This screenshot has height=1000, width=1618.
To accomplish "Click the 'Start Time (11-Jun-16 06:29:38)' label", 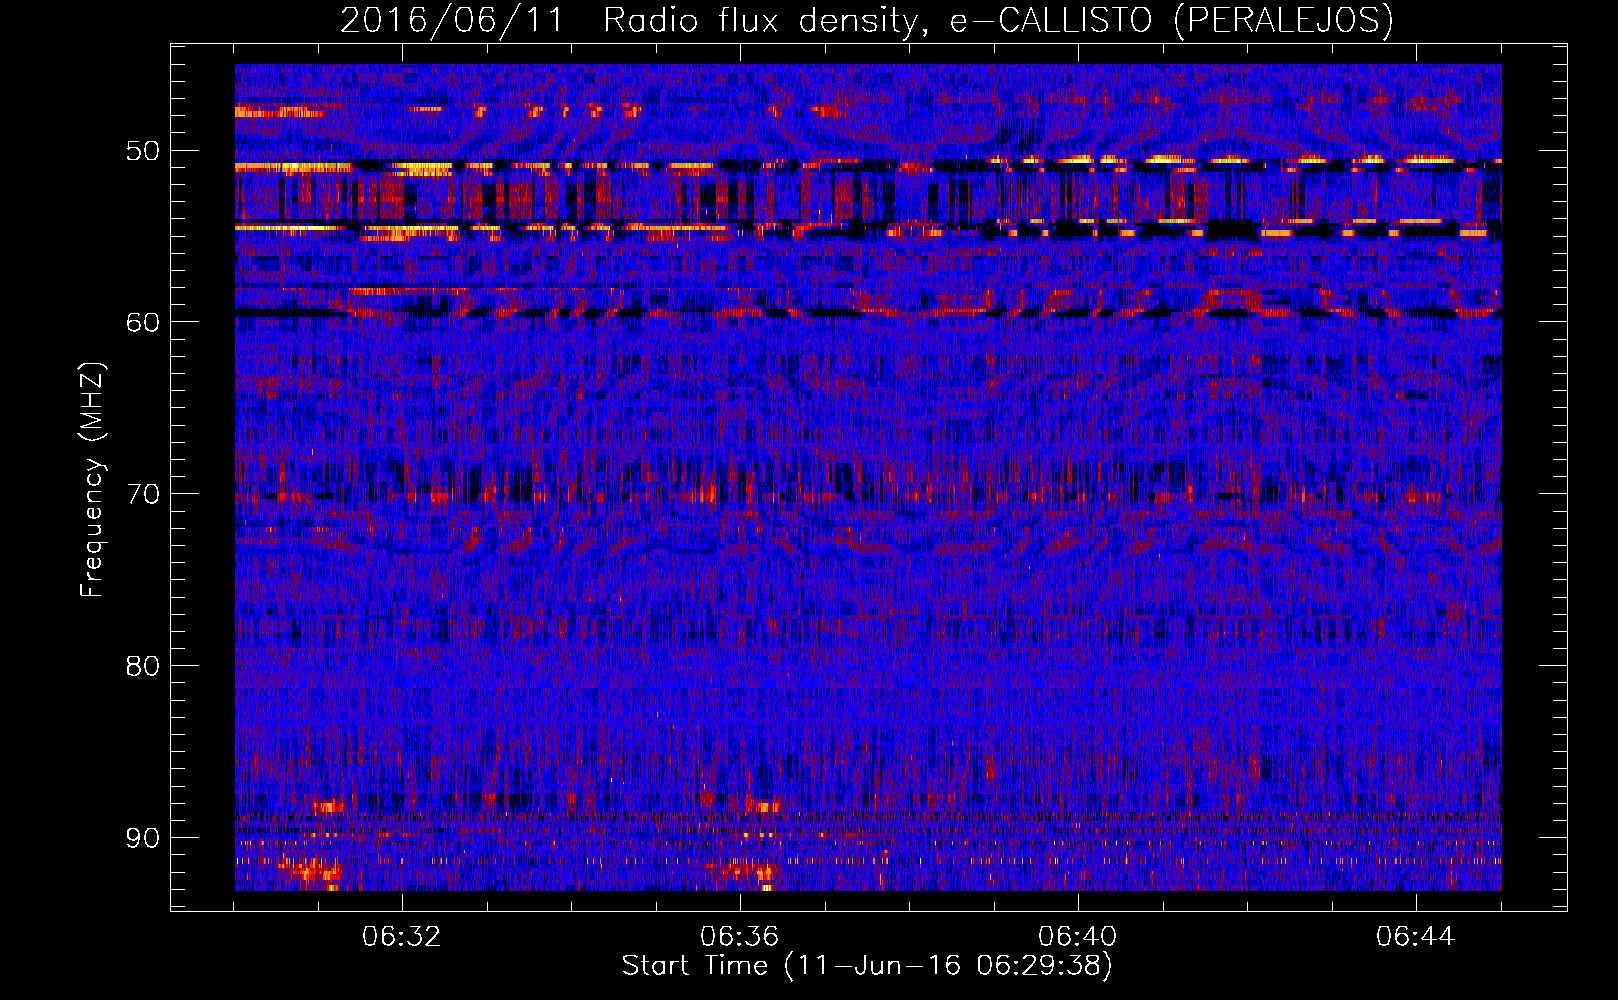I will pos(867,966).
